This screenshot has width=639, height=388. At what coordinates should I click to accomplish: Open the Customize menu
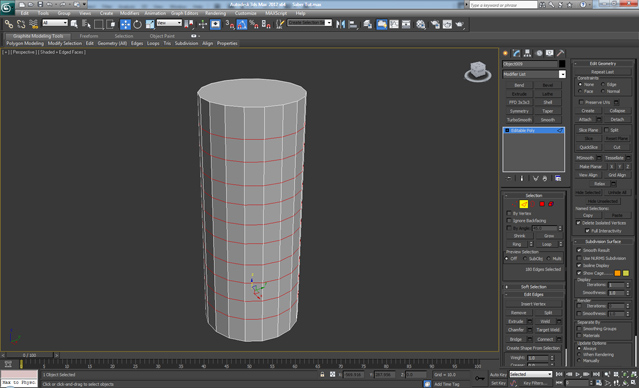[x=246, y=13]
